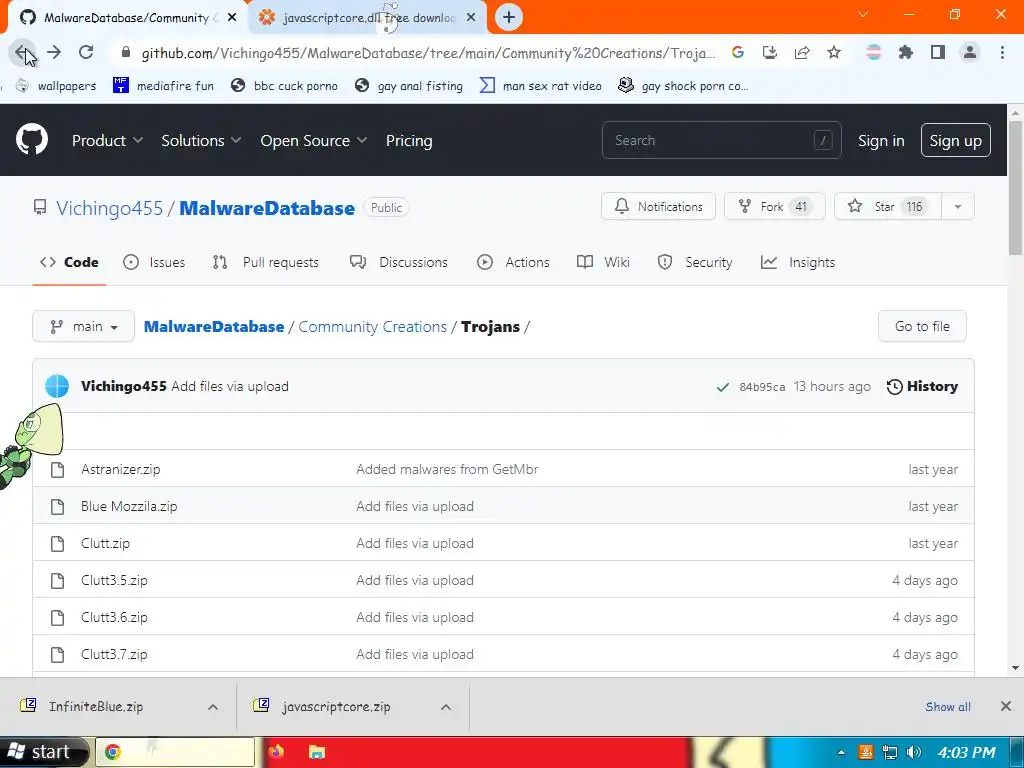1024x768 pixels.
Task: Toggle the browser side panel icon
Action: click(x=938, y=52)
